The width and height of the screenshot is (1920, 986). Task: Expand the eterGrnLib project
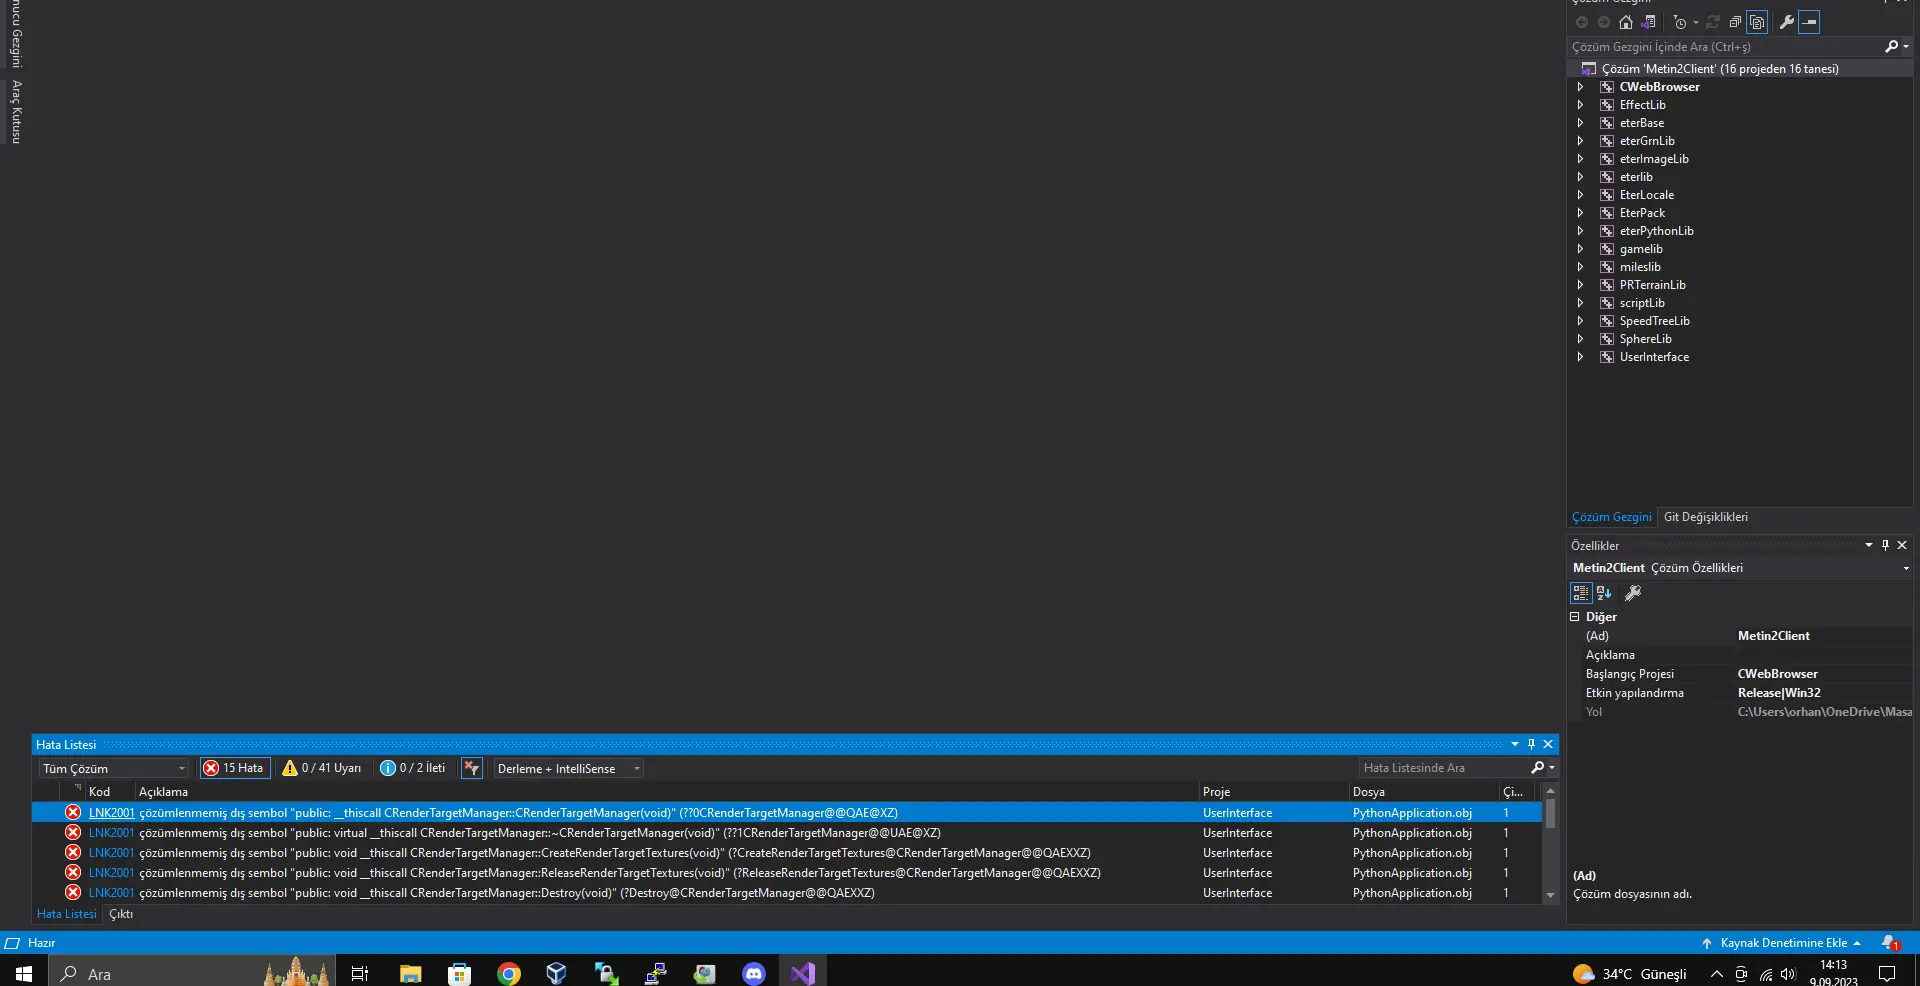click(x=1580, y=141)
